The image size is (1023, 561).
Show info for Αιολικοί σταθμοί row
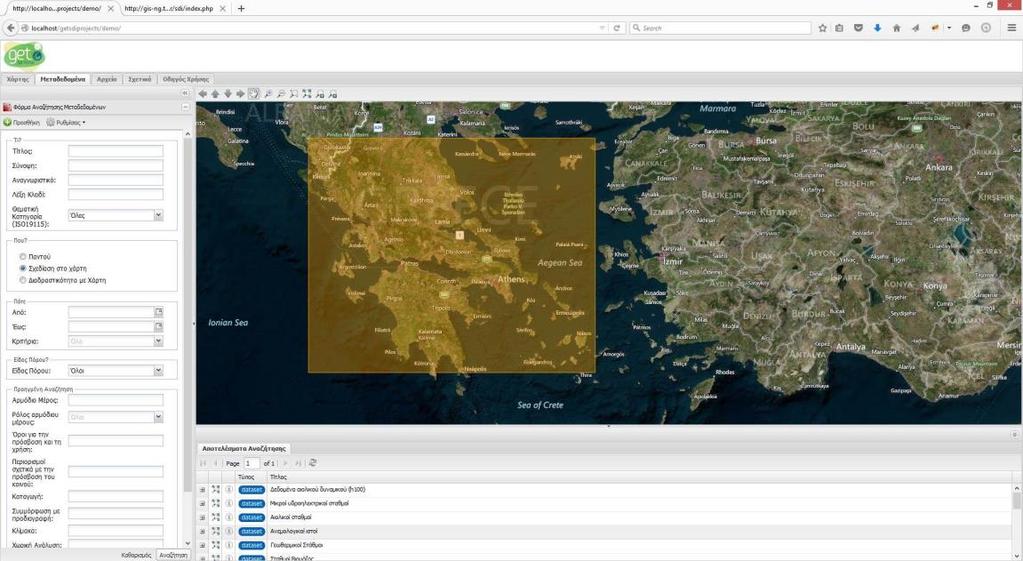(229, 517)
